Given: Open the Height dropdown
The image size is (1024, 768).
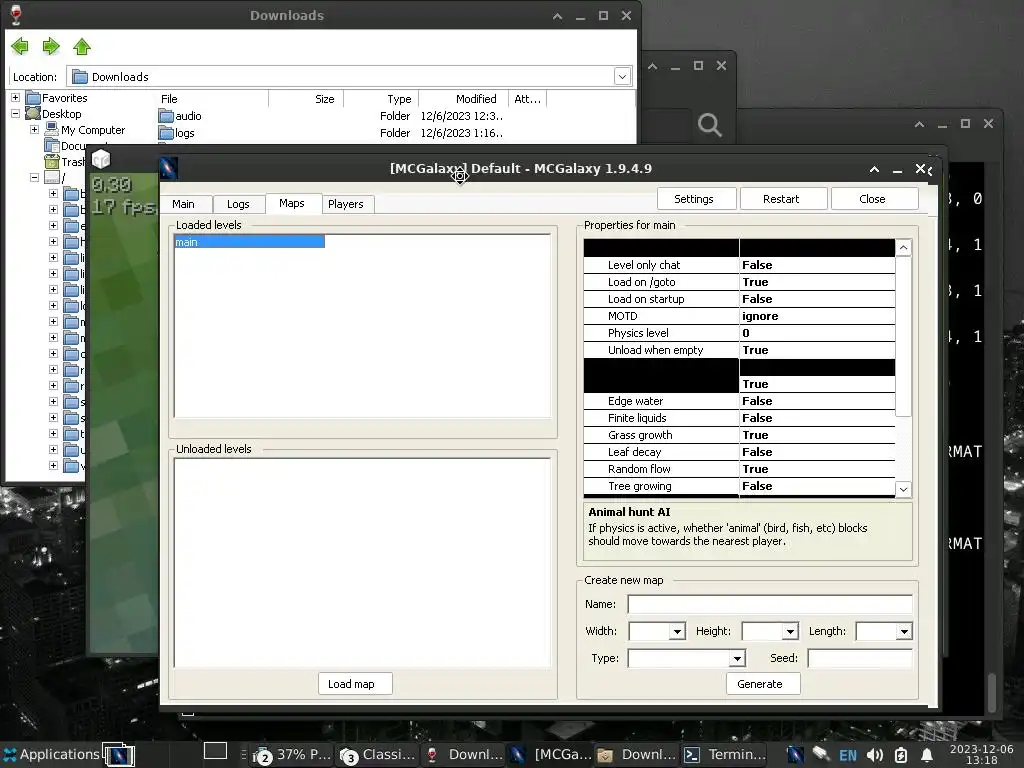Looking at the screenshot, I should click(790, 632).
